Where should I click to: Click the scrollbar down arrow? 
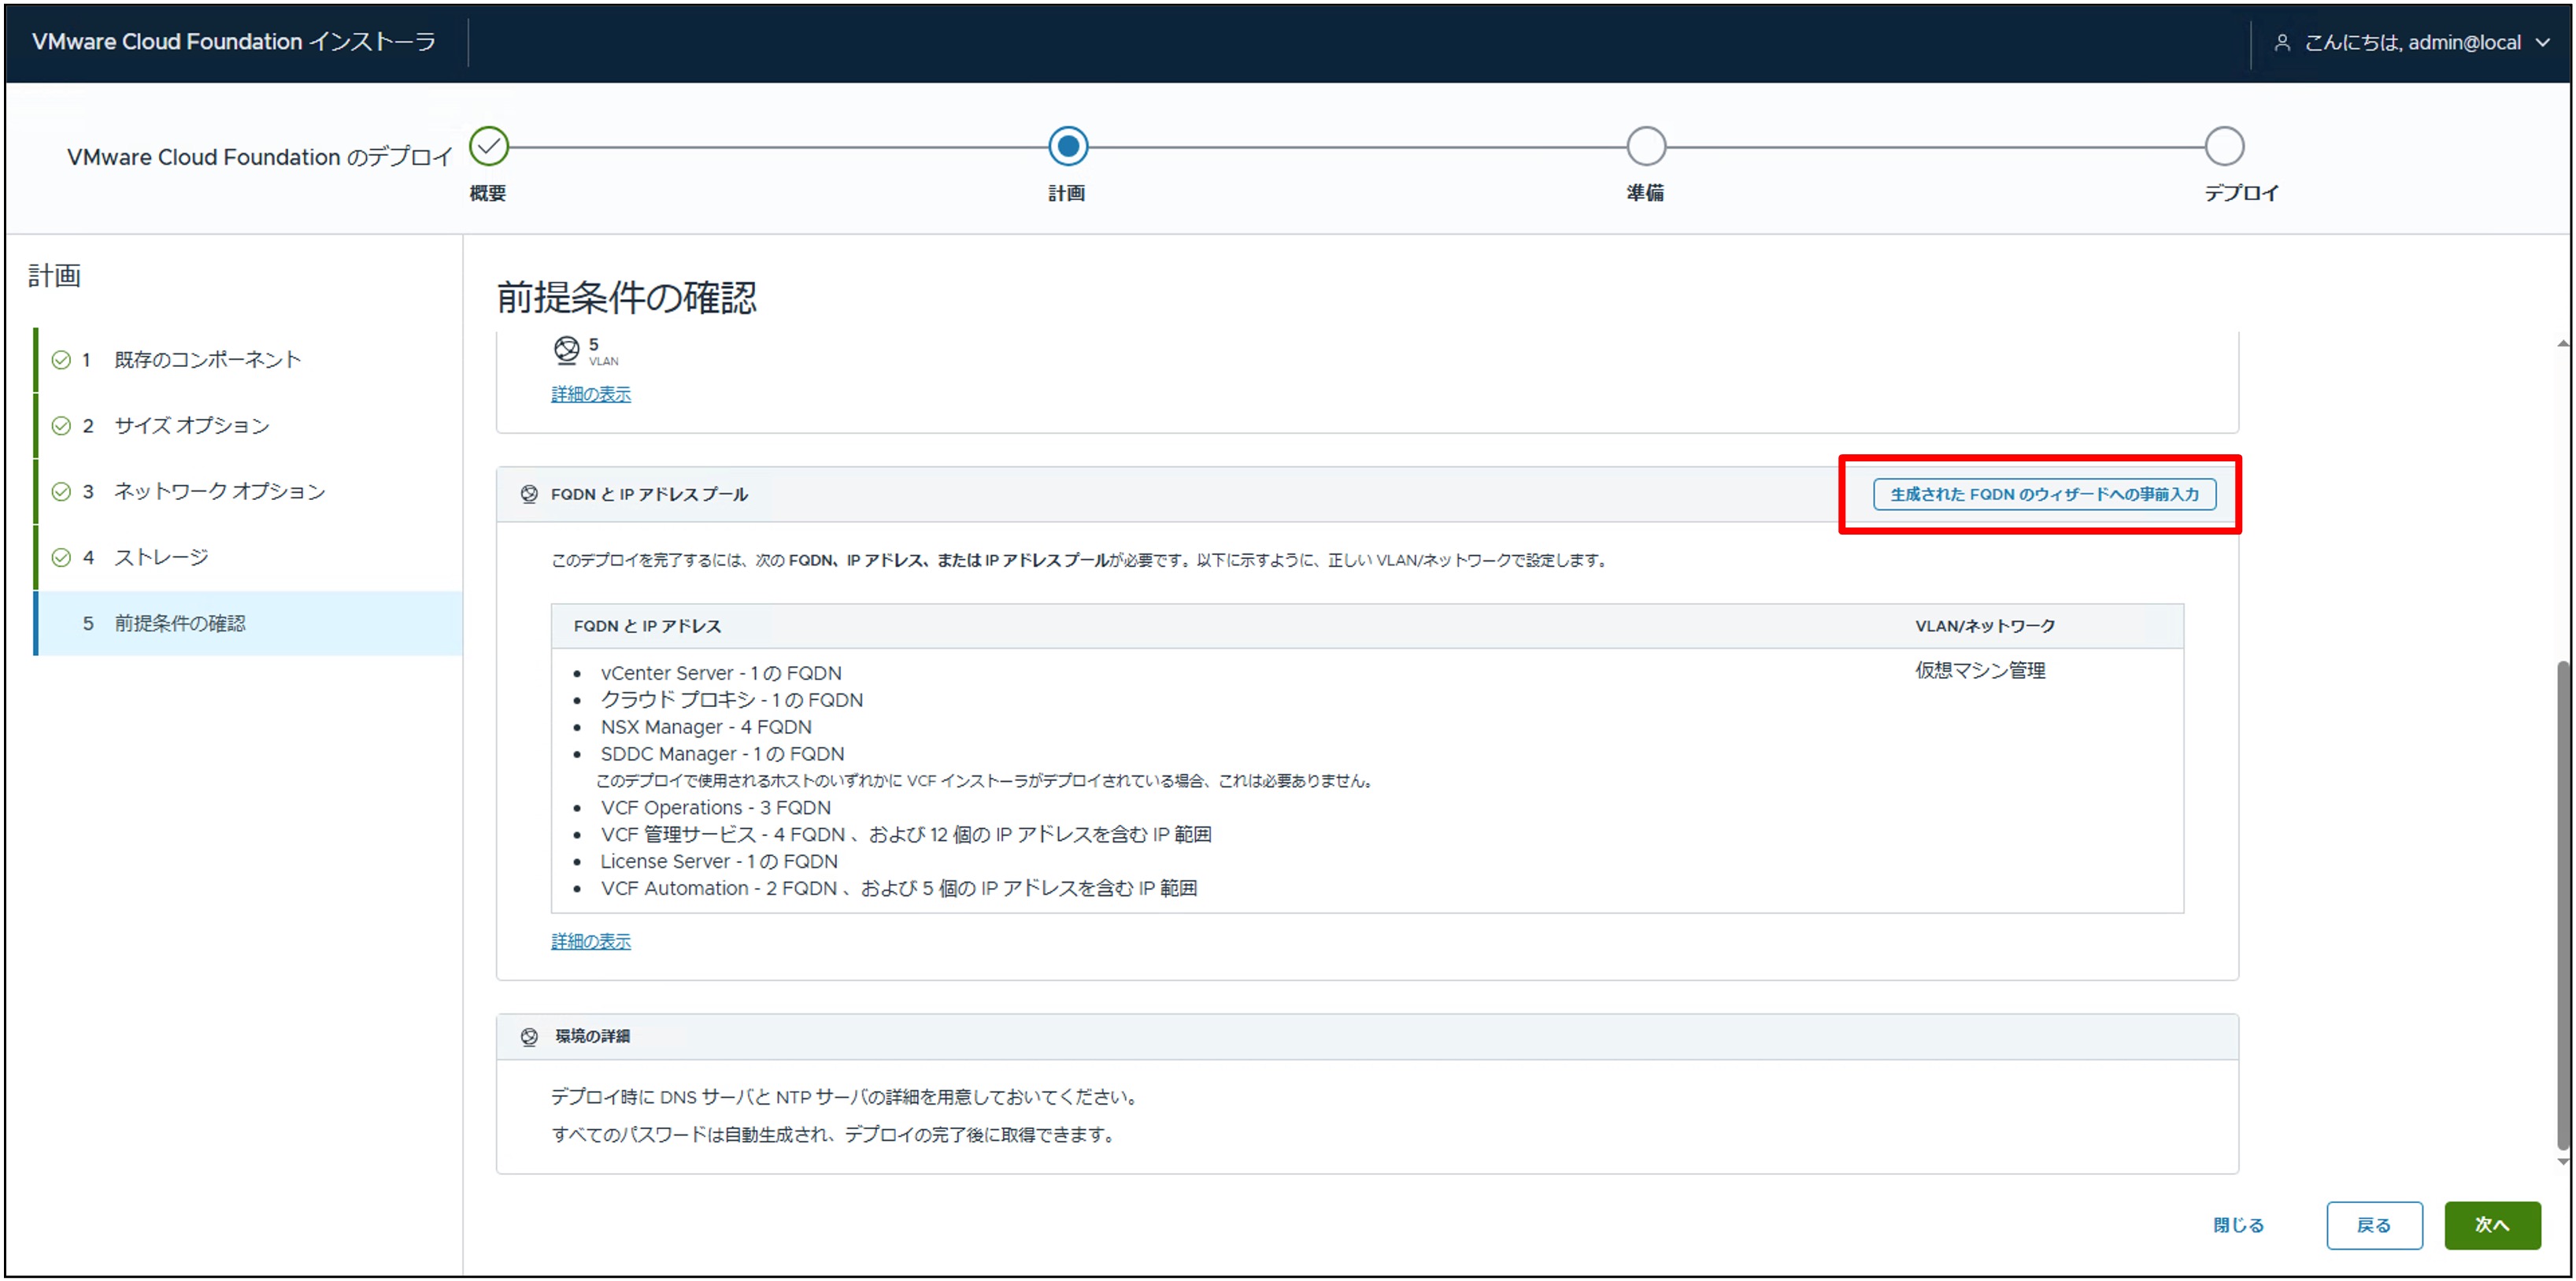[2562, 1162]
